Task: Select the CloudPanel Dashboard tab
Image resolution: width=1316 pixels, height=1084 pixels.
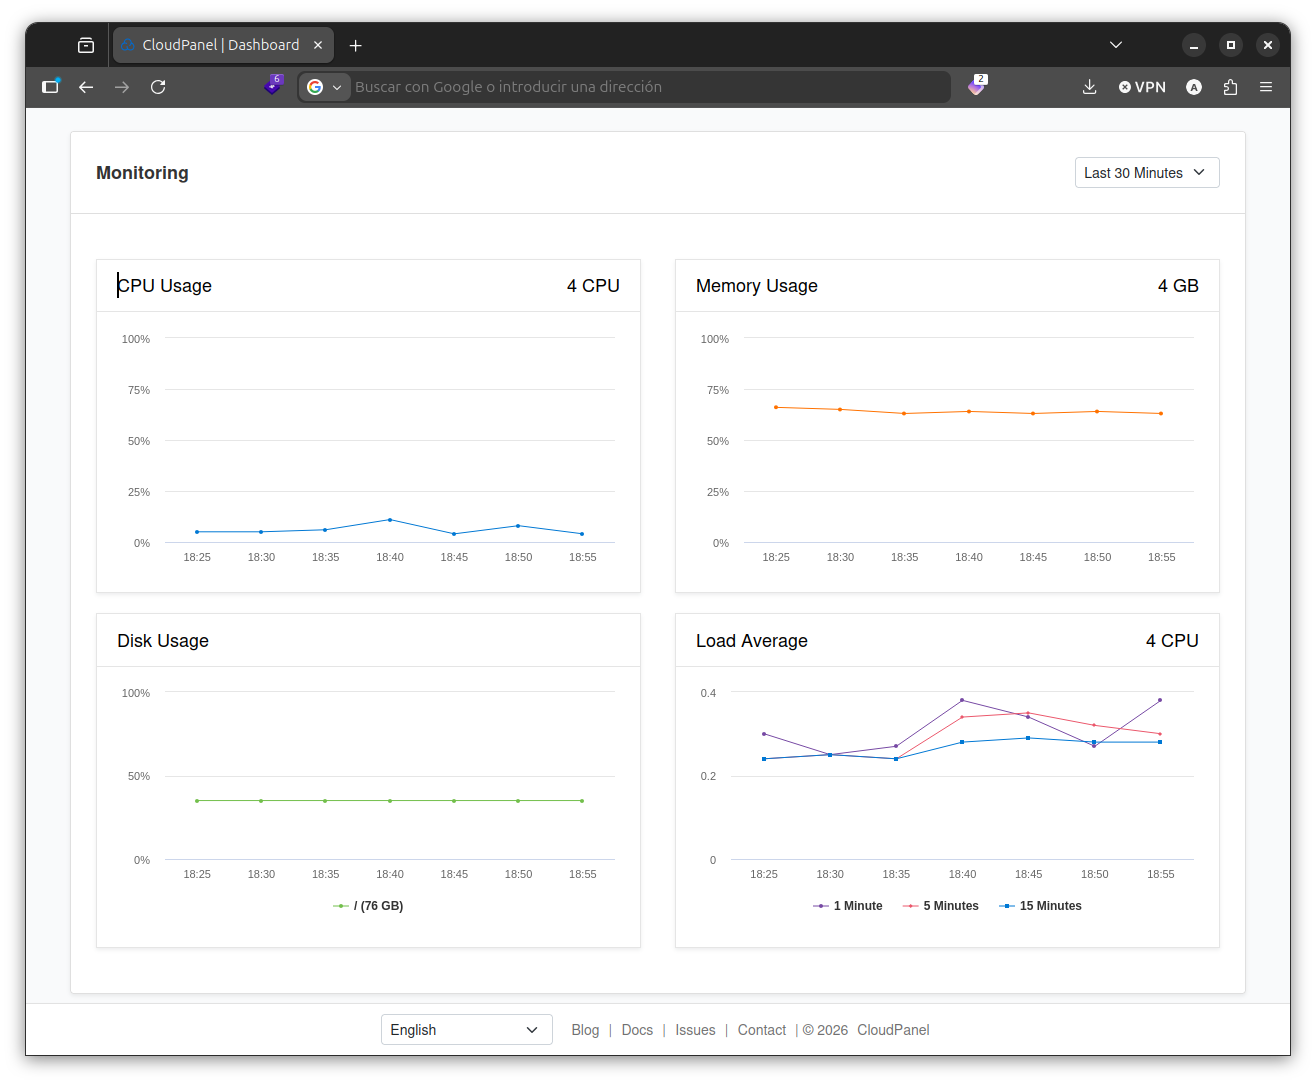Action: pyautogui.click(x=223, y=45)
